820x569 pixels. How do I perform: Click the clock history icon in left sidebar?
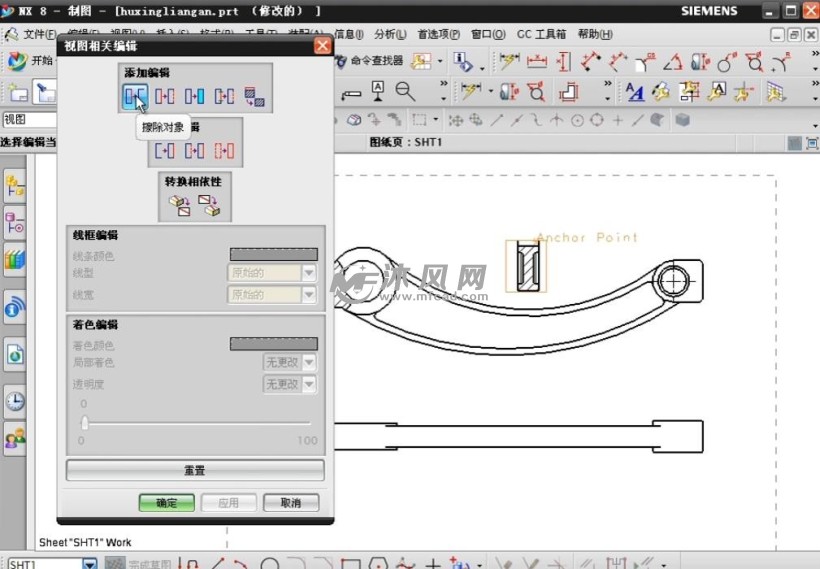[x=15, y=402]
